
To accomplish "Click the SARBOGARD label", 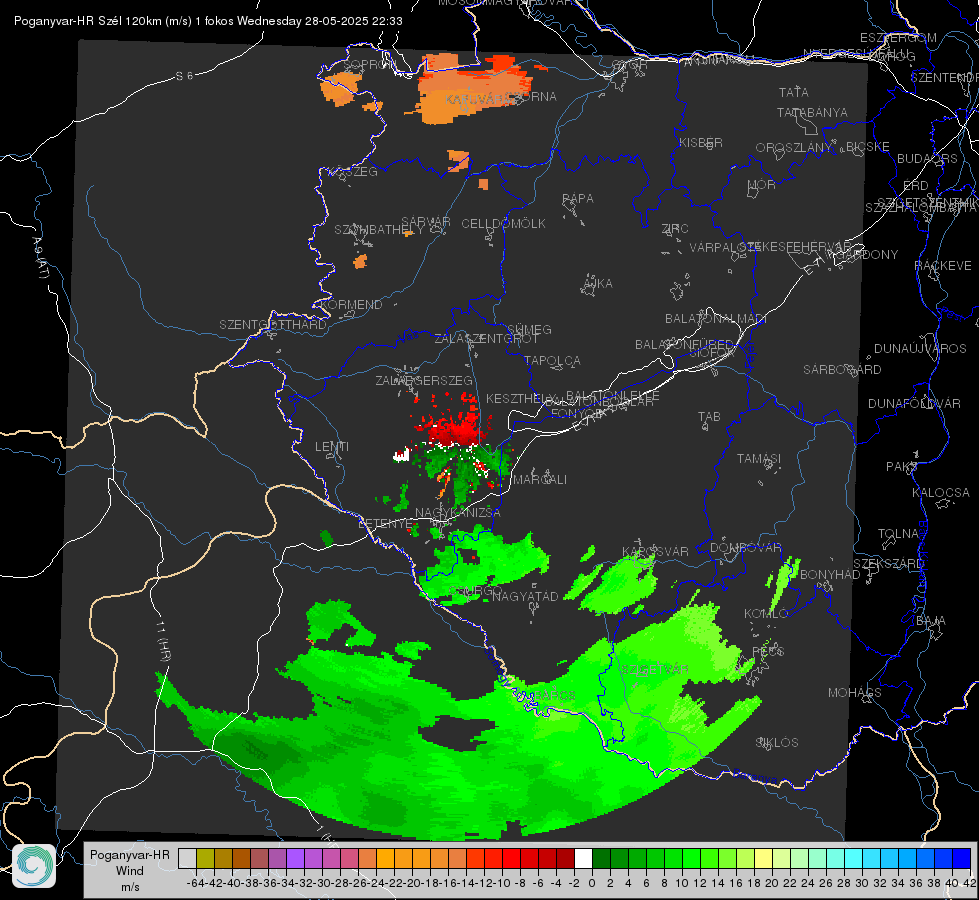I will [842, 369].
